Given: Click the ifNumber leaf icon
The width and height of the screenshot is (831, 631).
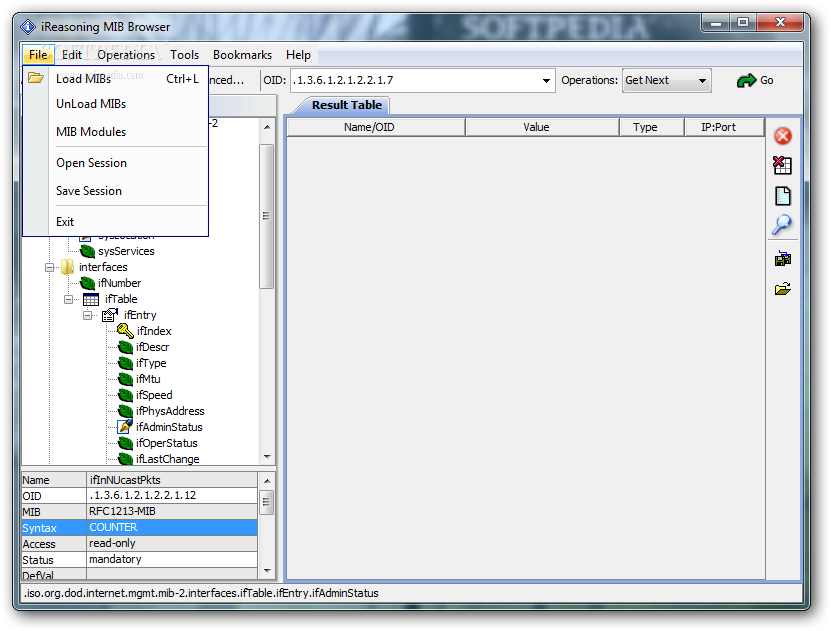Looking at the screenshot, I should click(x=87, y=283).
